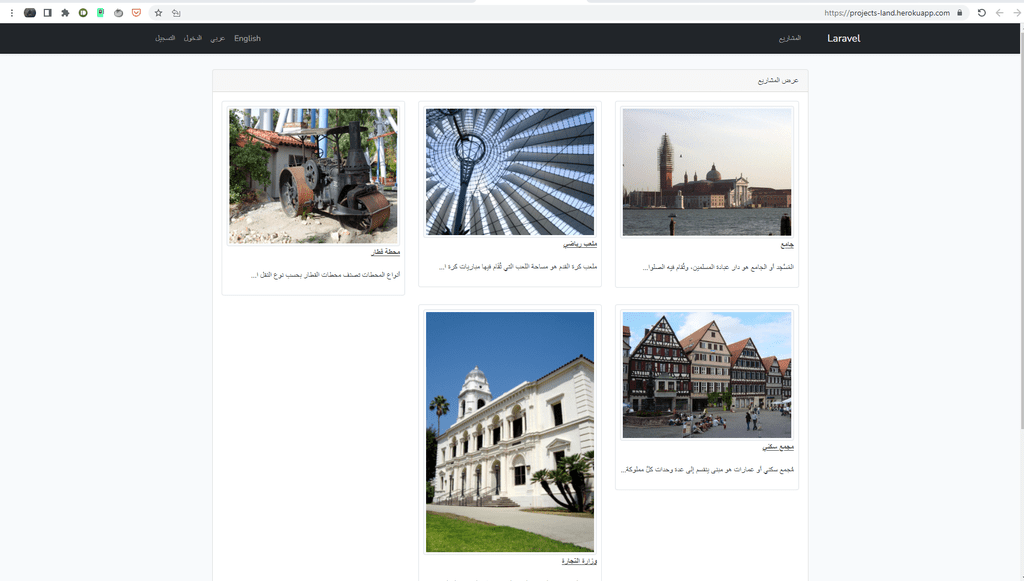
Task: Click the share page icon
Action: (176, 12)
